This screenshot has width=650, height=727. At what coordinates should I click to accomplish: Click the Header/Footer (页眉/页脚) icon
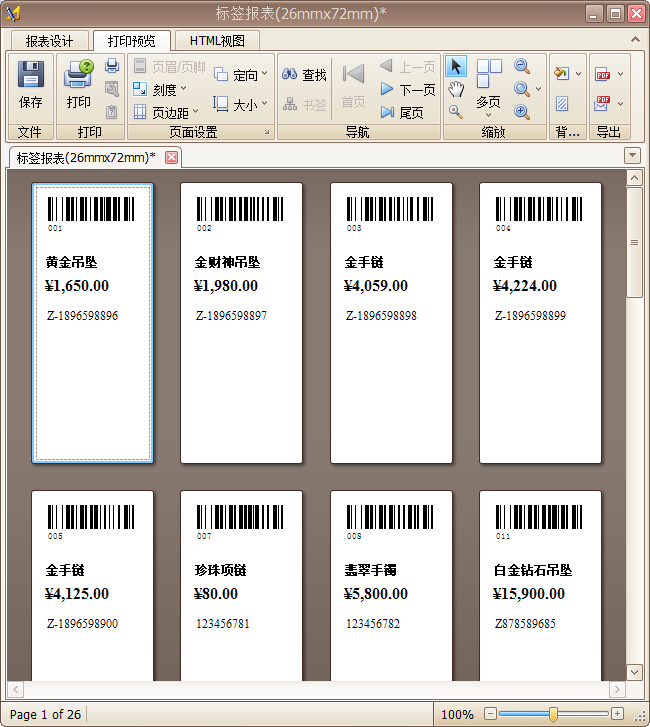(140, 66)
